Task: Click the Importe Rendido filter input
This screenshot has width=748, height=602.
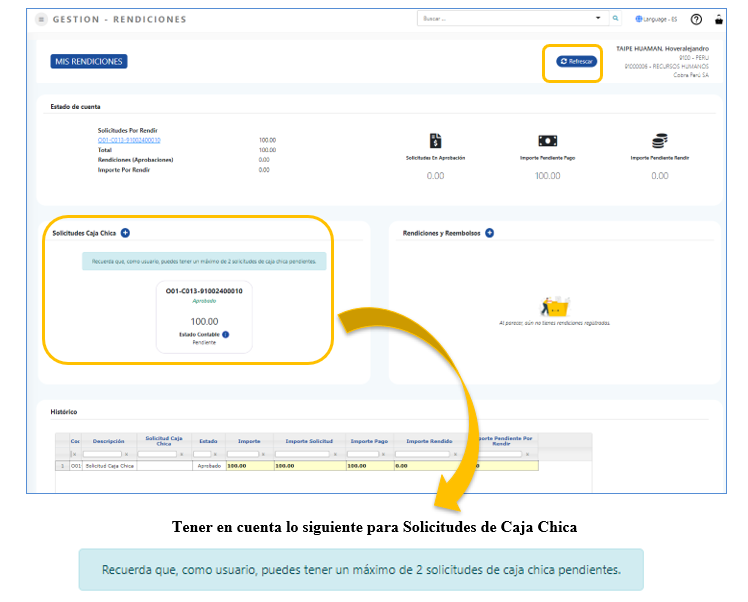Action: pos(423,454)
